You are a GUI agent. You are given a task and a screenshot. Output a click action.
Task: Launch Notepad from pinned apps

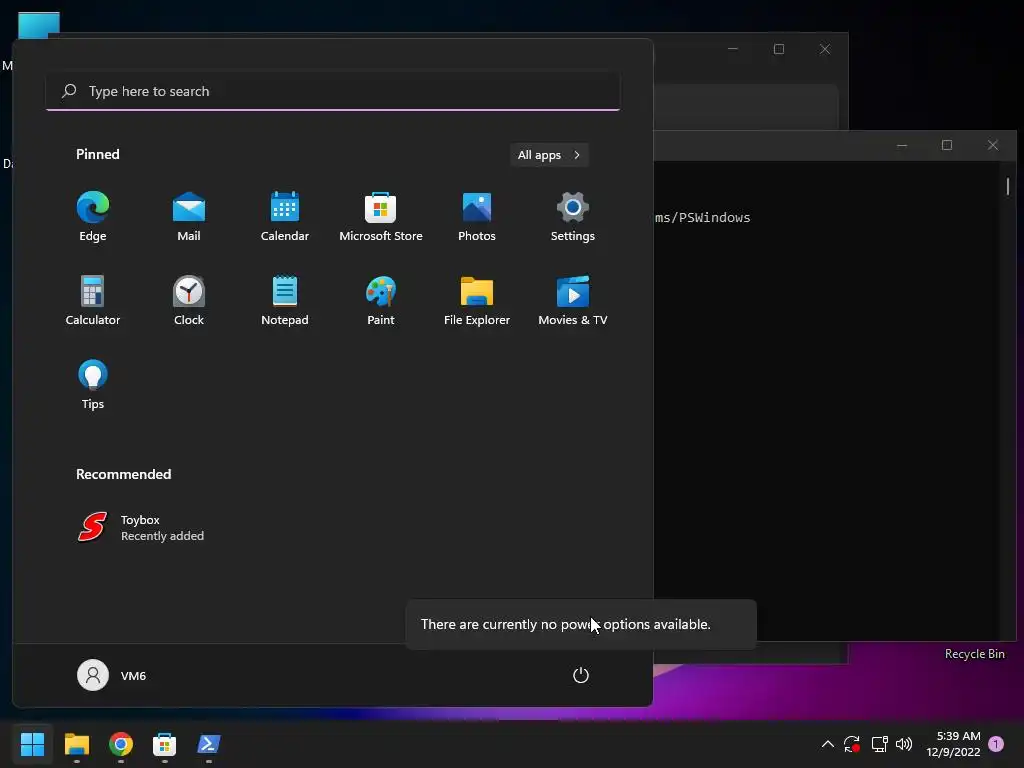tap(285, 300)
